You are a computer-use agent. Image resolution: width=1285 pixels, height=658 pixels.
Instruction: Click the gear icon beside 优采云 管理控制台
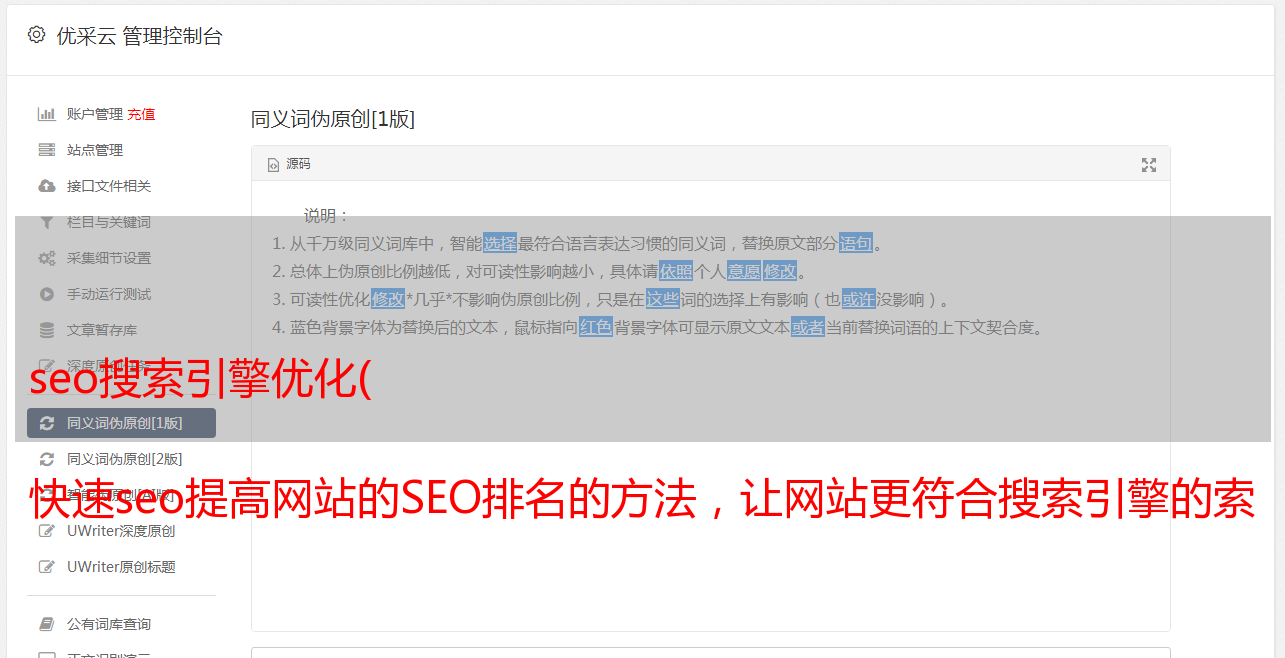[37, 35]
